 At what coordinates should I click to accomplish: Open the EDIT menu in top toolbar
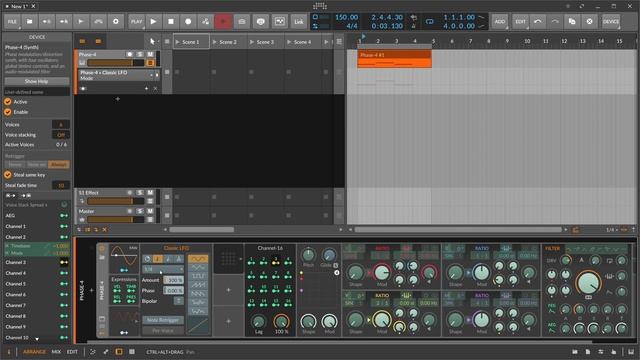coord(520,22)
